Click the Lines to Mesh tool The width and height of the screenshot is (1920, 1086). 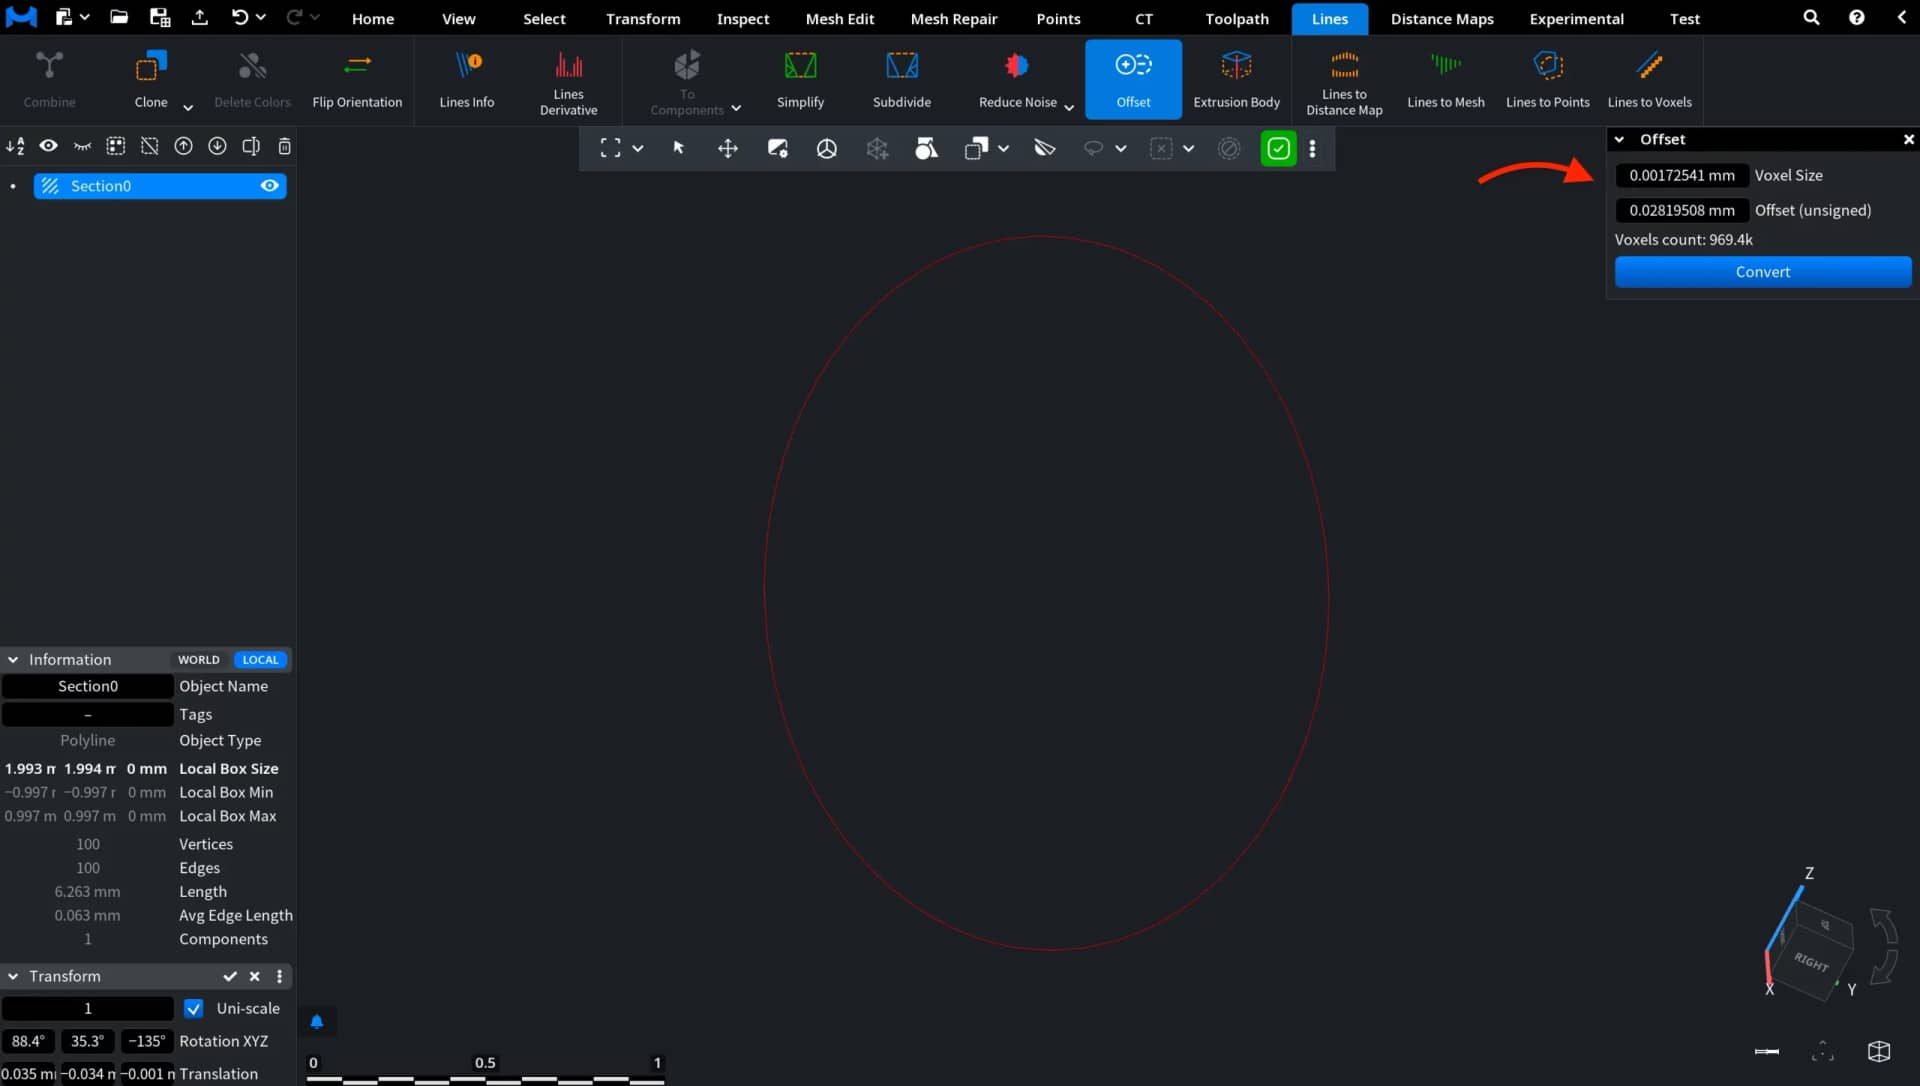click(1445, 80)
